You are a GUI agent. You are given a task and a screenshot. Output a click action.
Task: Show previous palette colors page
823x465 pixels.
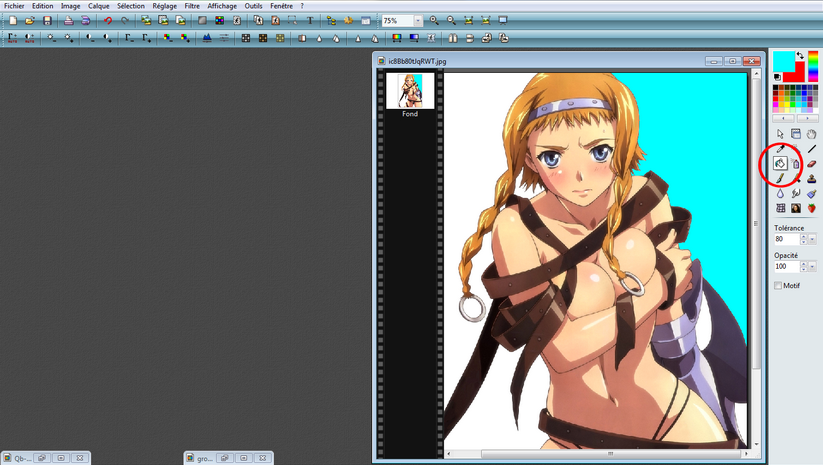coord(784,119)
